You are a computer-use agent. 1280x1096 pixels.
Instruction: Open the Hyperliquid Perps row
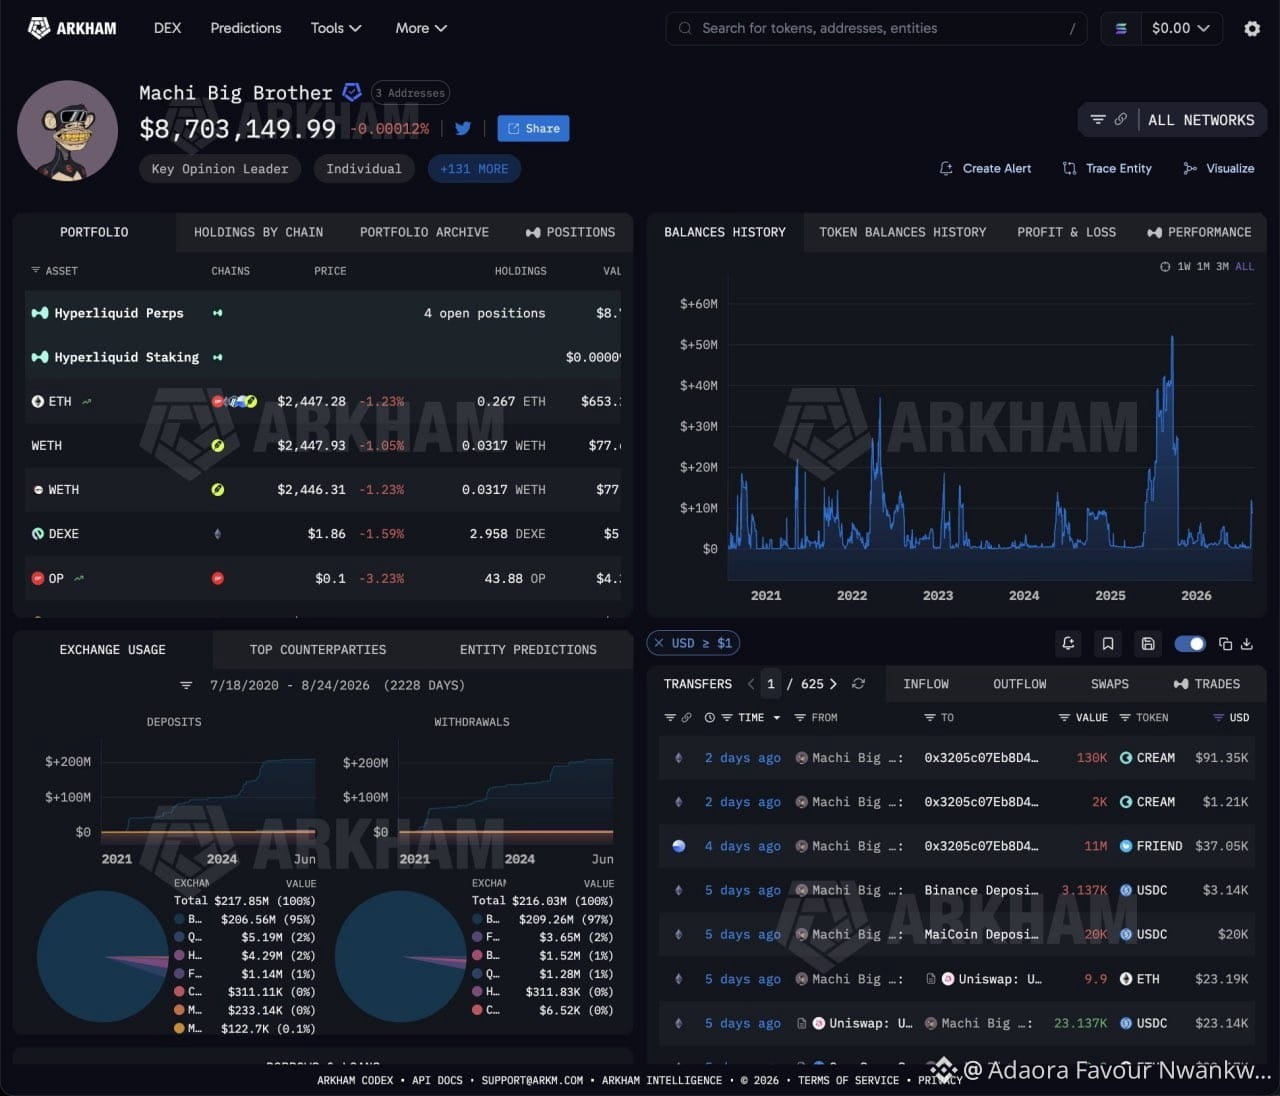pos(325,313)
